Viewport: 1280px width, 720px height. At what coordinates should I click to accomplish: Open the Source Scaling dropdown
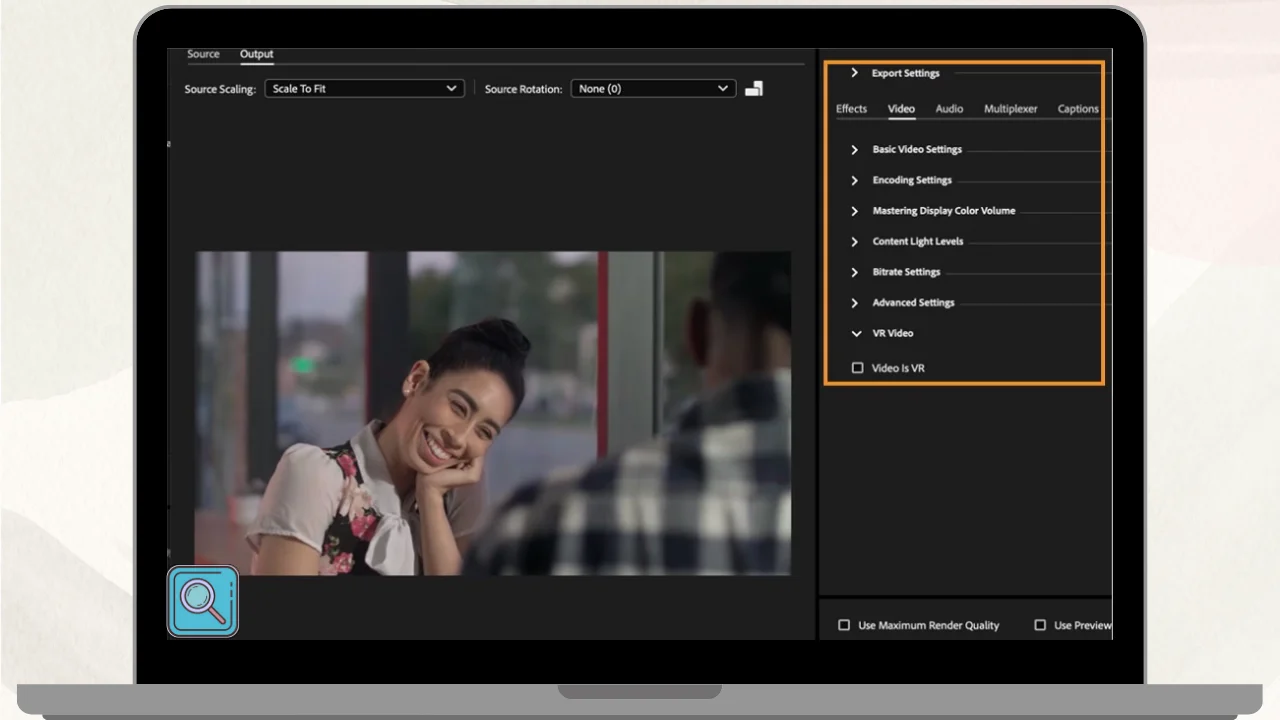click(x=364, y=89)
